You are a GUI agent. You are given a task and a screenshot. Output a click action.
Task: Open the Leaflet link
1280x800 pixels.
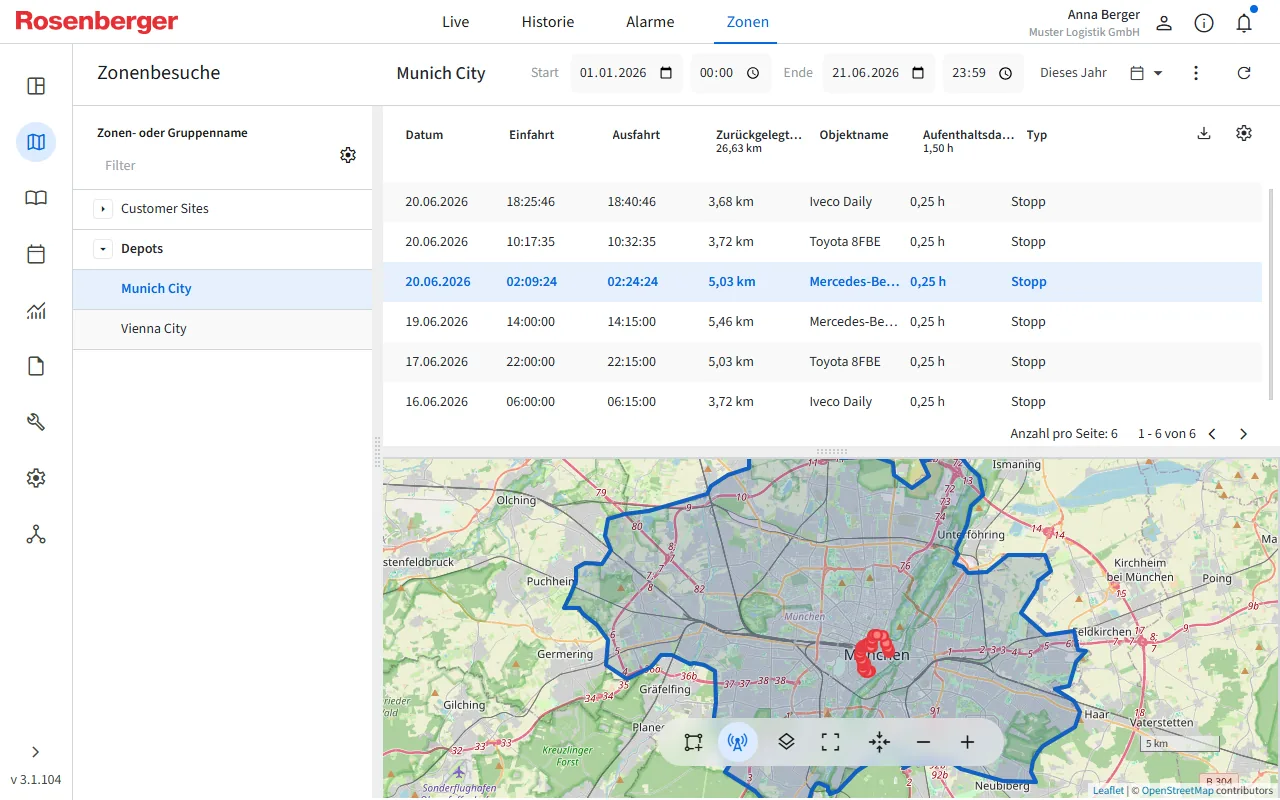[1108, 790]
